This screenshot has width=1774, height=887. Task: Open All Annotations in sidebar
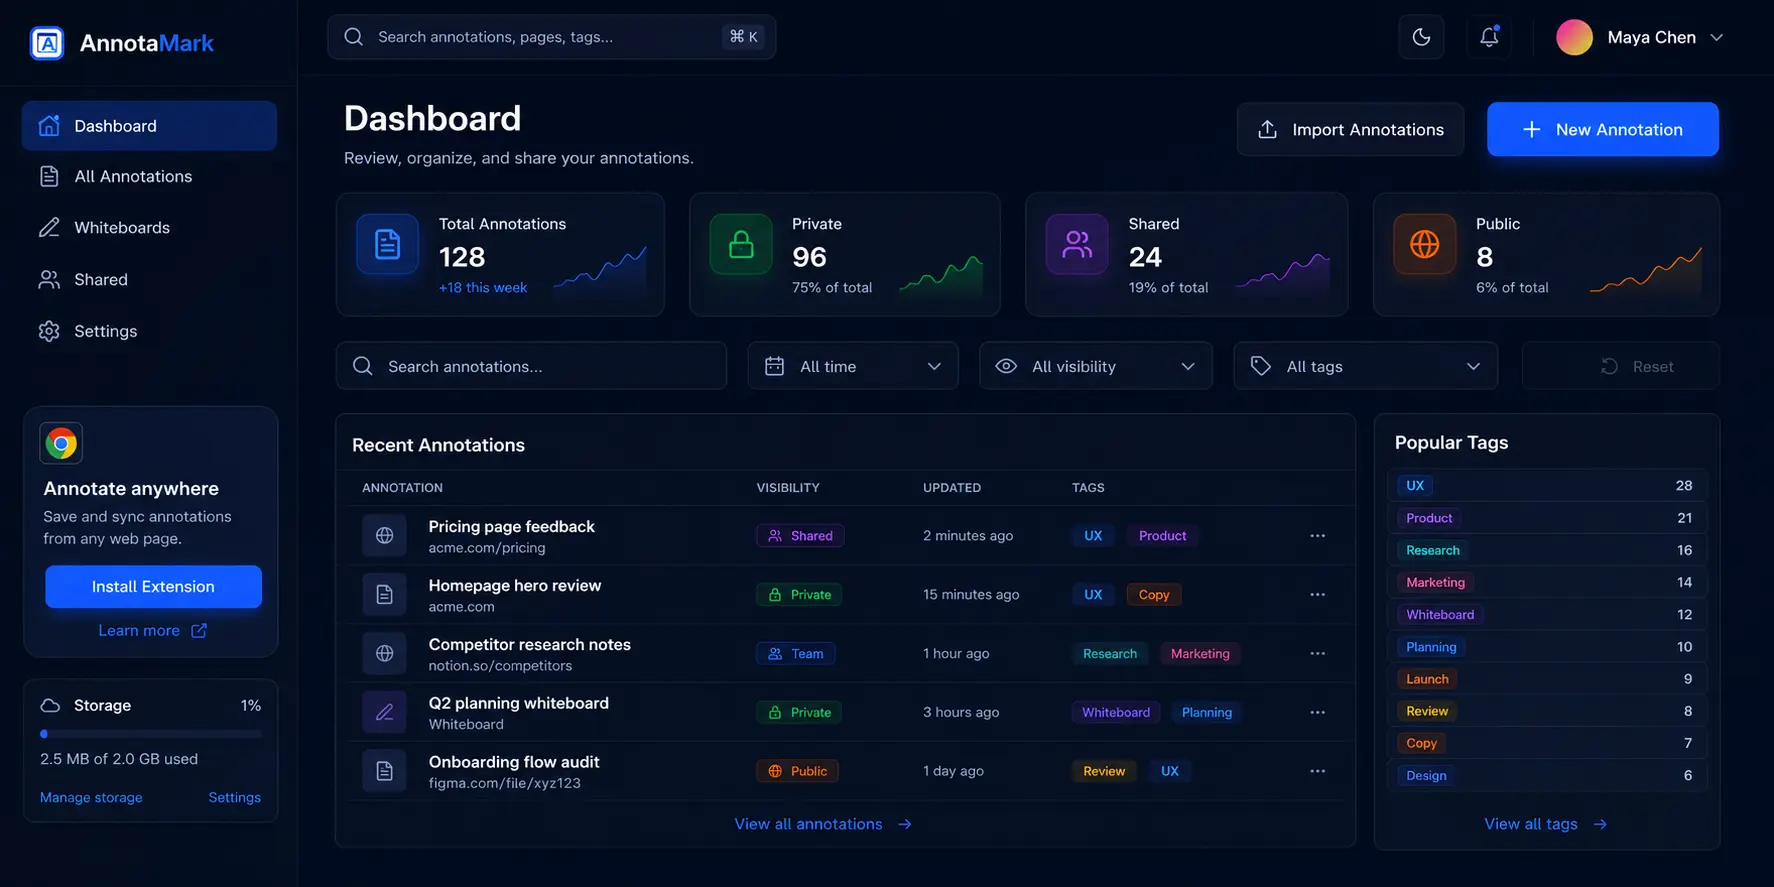point(149,176)
